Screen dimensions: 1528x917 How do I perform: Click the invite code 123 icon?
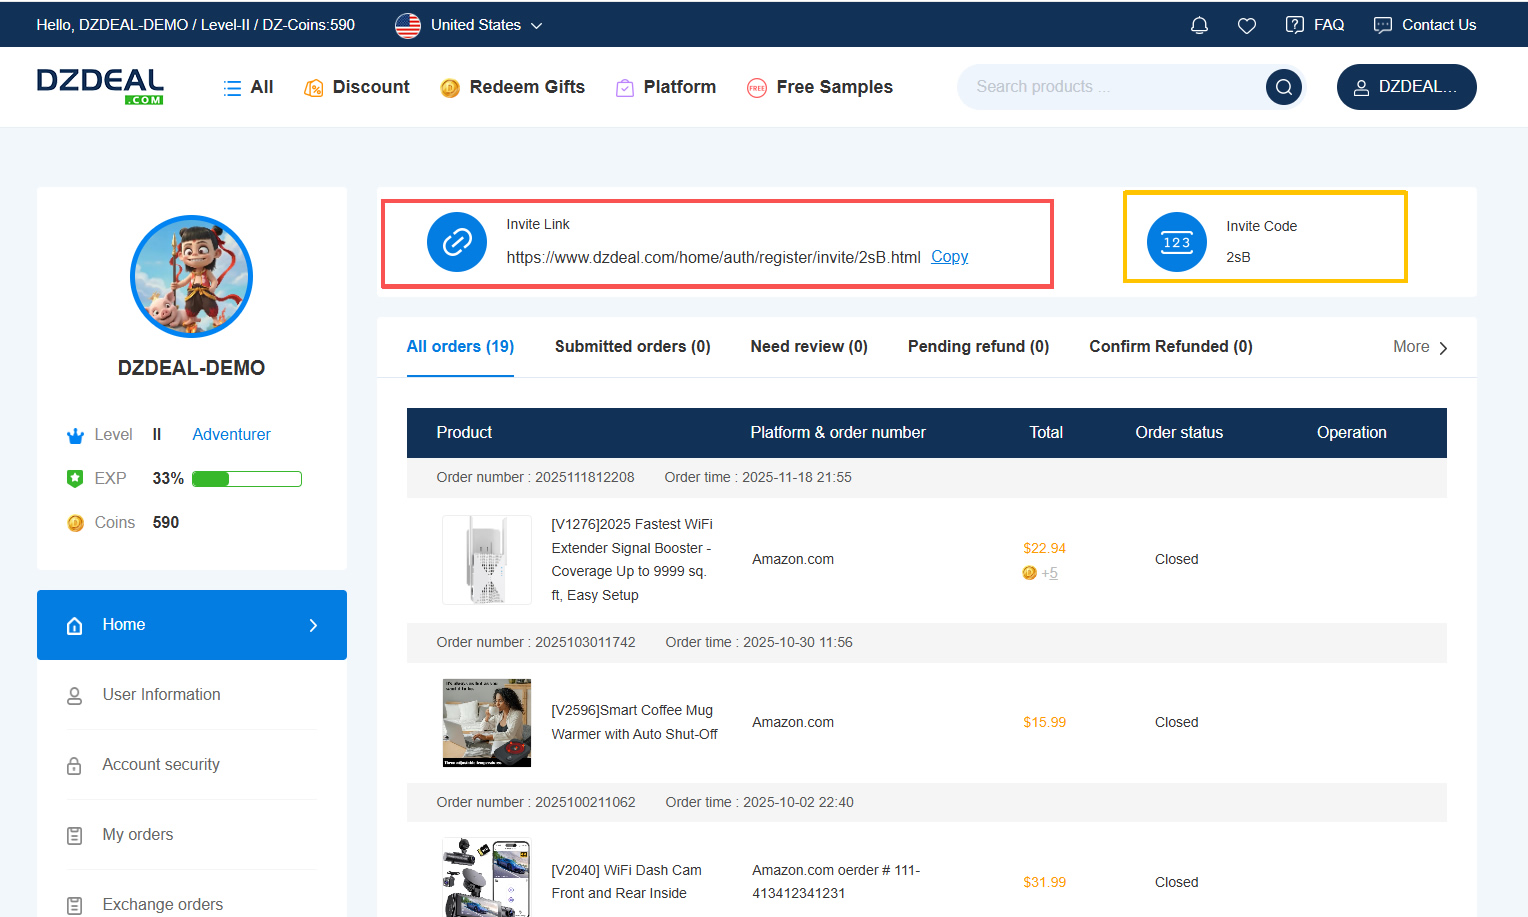1176,242
